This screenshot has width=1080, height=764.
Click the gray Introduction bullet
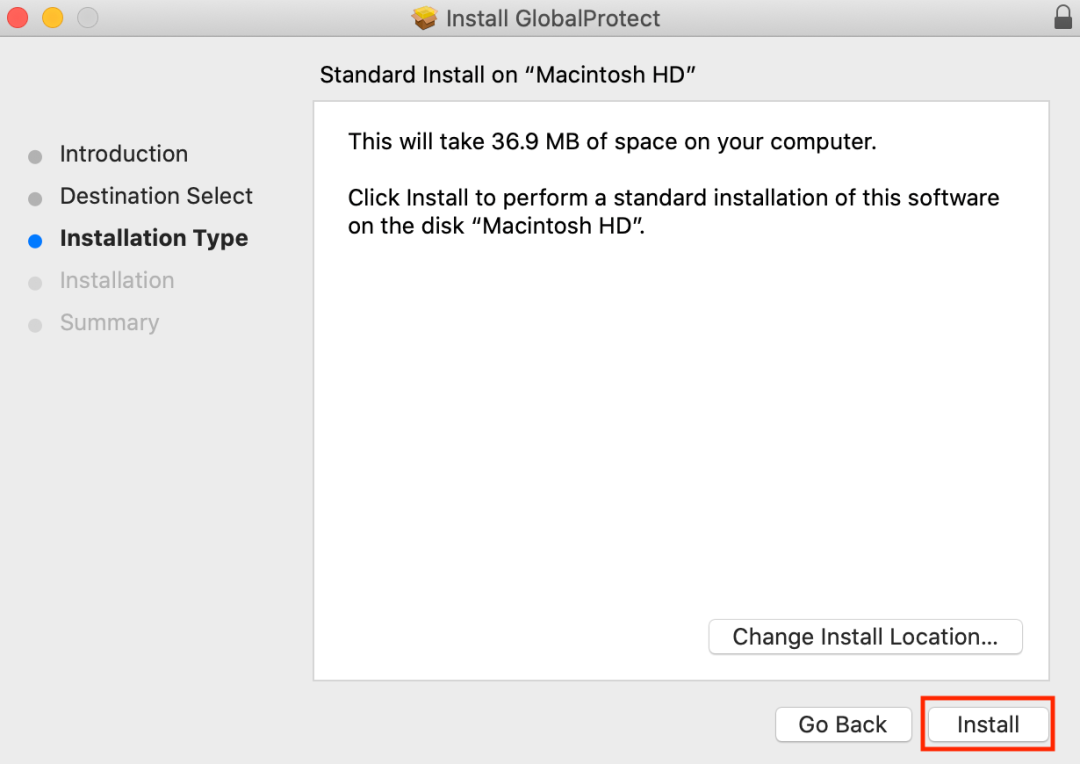[35, 157]
